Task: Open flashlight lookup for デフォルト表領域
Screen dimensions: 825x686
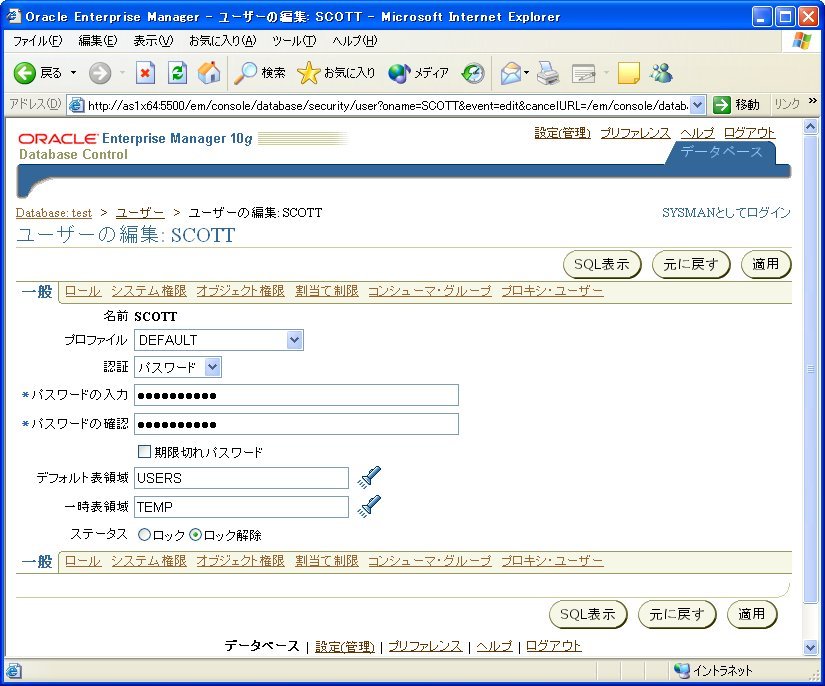Action: [x=369, y=477]
